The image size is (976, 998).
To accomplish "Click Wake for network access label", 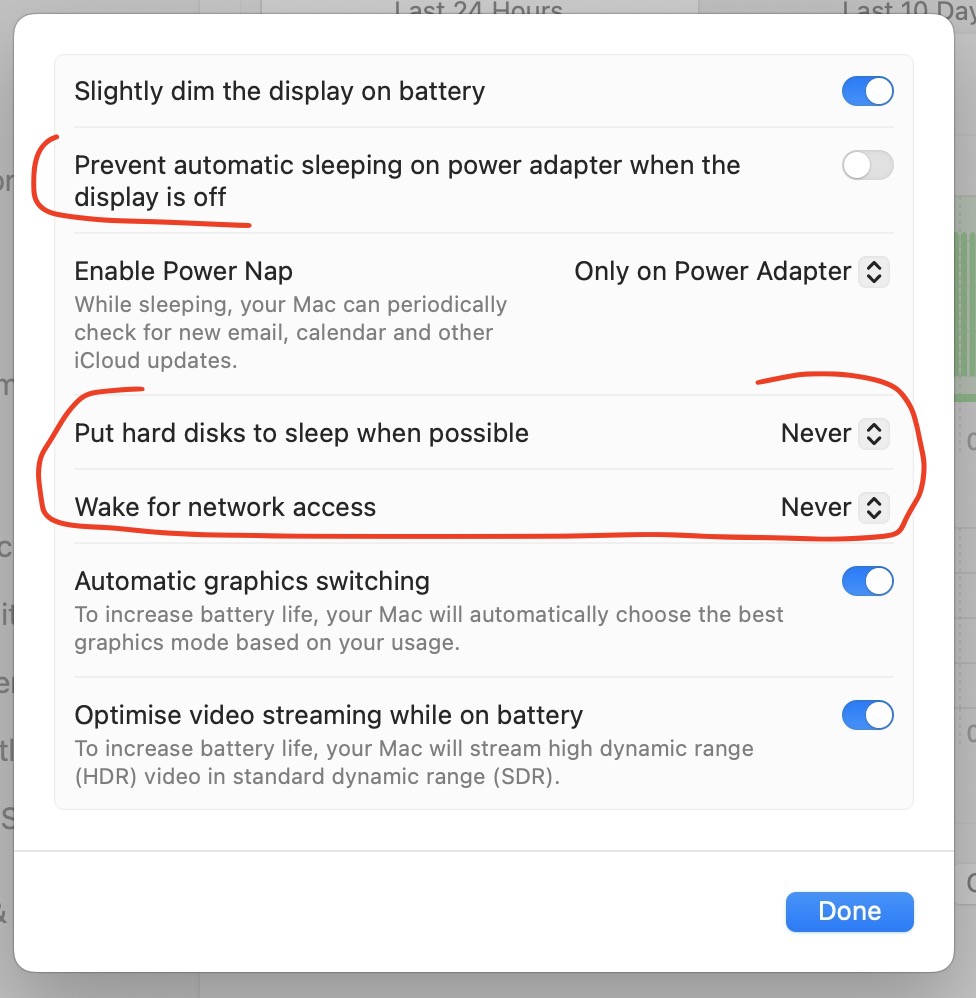I will [225, 507].
